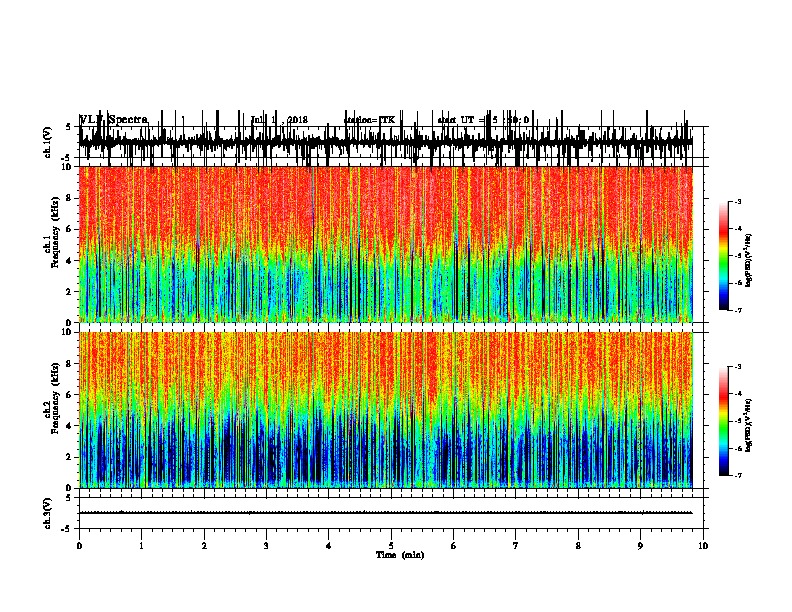Click the "-7" label on ch.2 color bar
The height and width of the screenshot is (612, 792).
coord(738,475)
